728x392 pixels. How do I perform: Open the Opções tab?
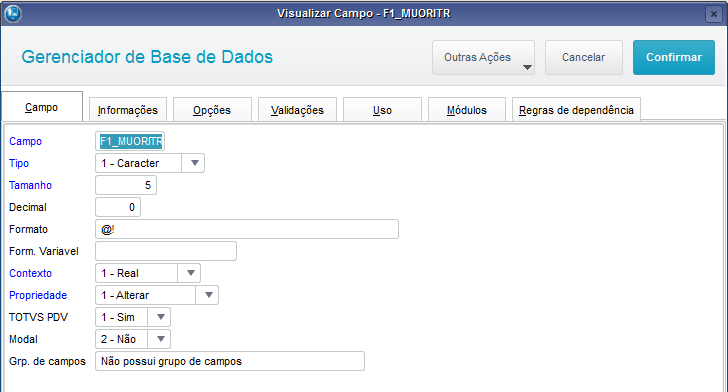pyautogui.click(x=212, y=110)
